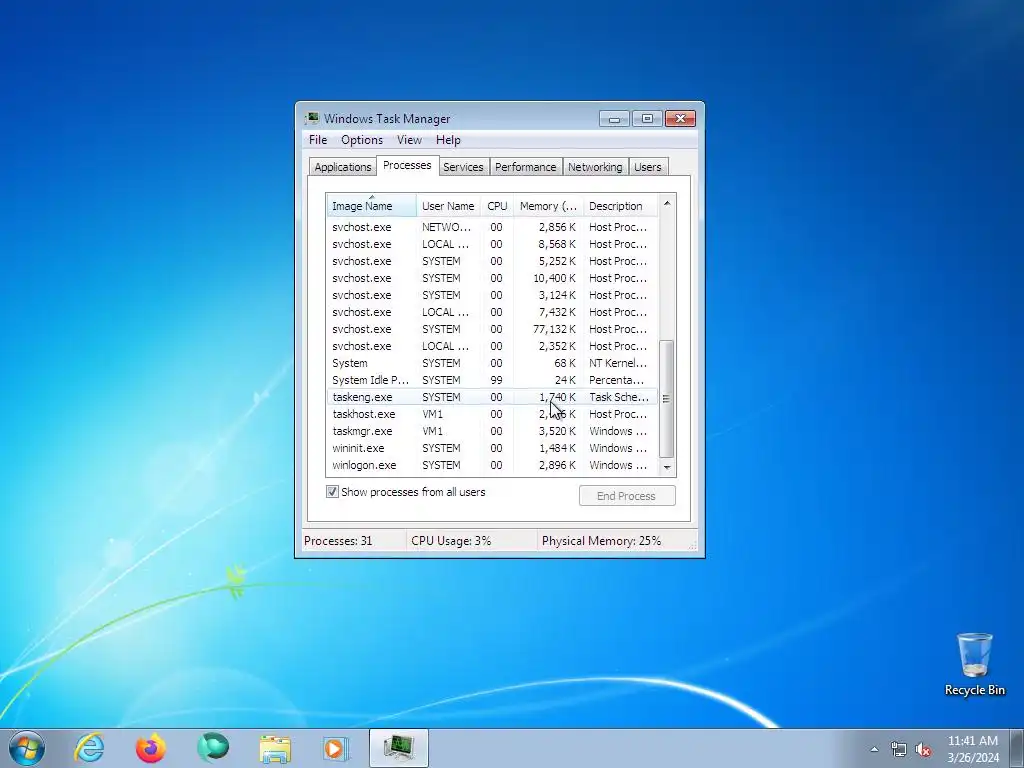Click scrollbar down arrow in process list
Image resolution: width=1024 pixels, height=768 pixels.
coord(667,467)
